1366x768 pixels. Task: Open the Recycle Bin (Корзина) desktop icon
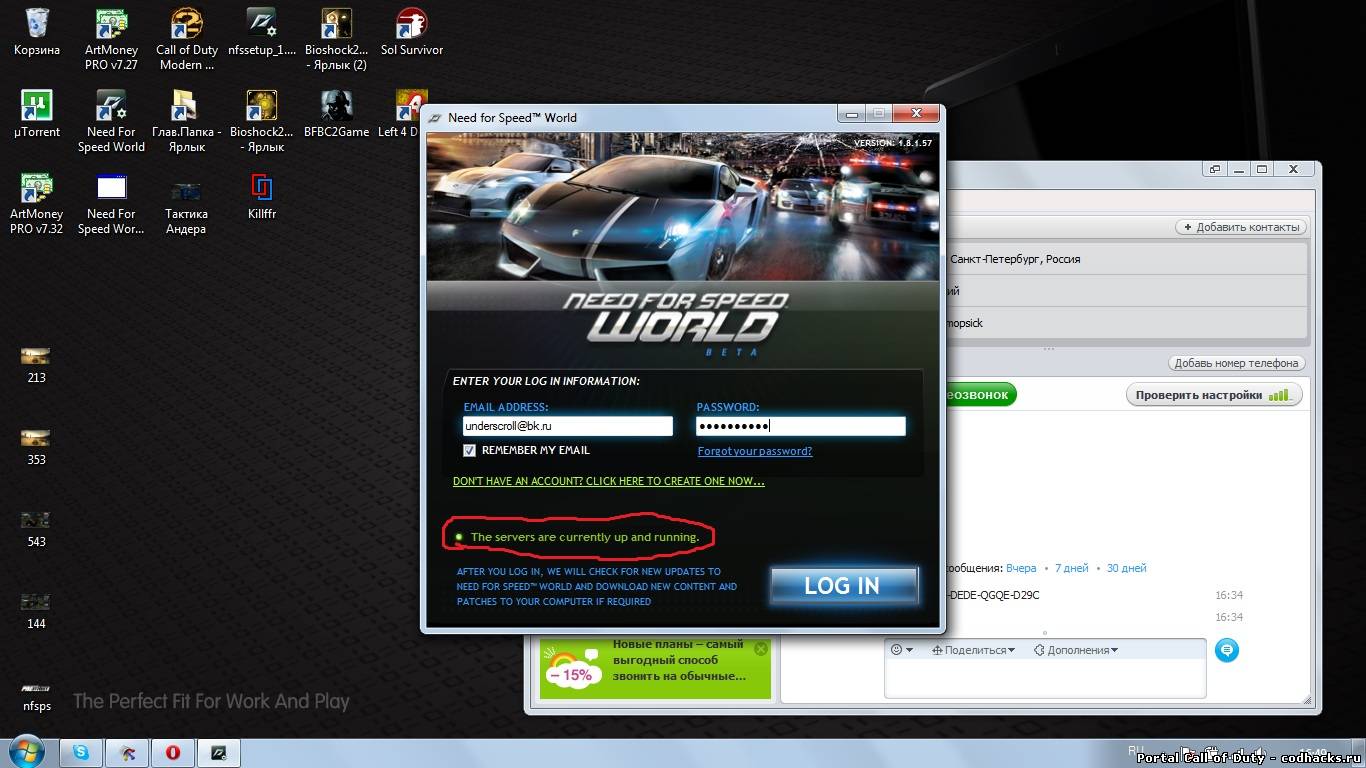(36, 32)
